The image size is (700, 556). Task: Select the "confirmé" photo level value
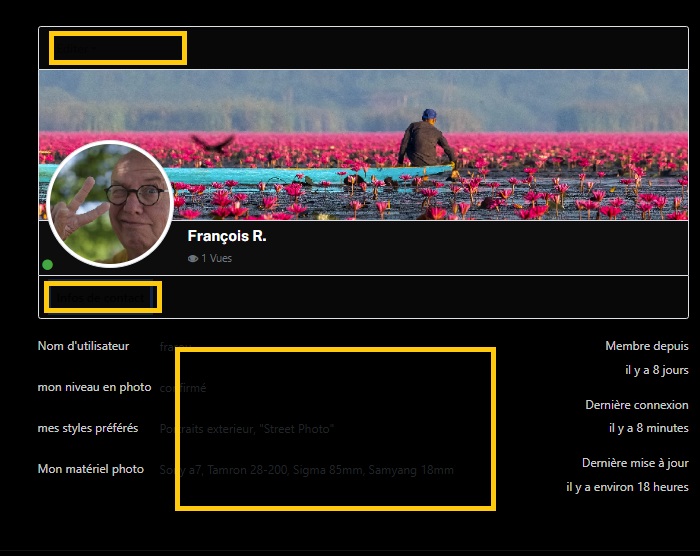[x=183, y=388]
